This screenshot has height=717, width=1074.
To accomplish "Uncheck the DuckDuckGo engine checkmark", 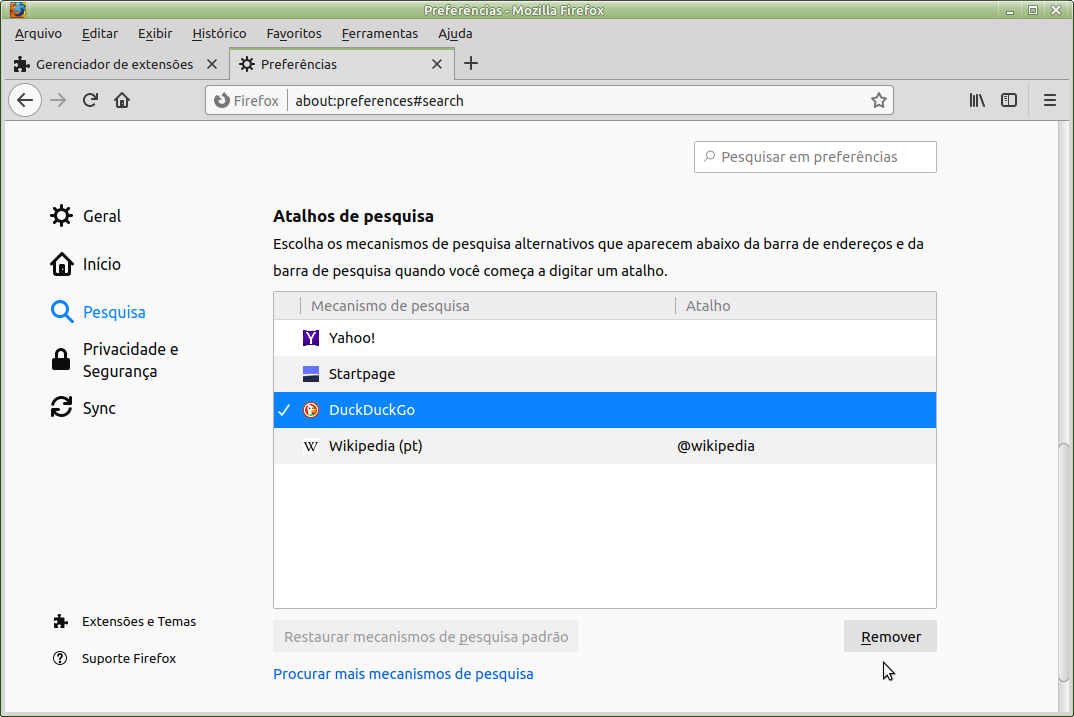I will click(x=284, y=410).
